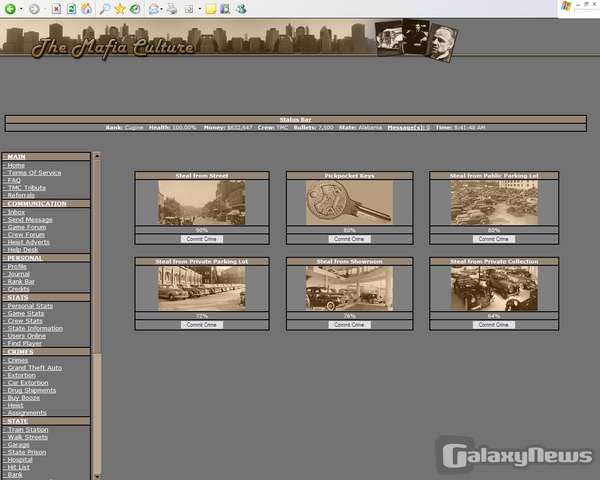Open the Mail icon in toolbar

pyautogui.click(x=154, y=8)
